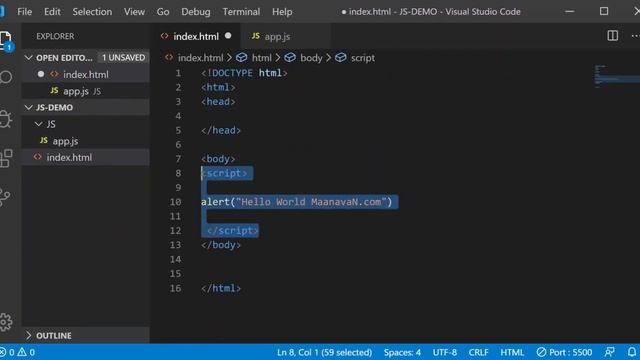Open the Debug menu
This screenshot has width=640, height=360.
196,12
